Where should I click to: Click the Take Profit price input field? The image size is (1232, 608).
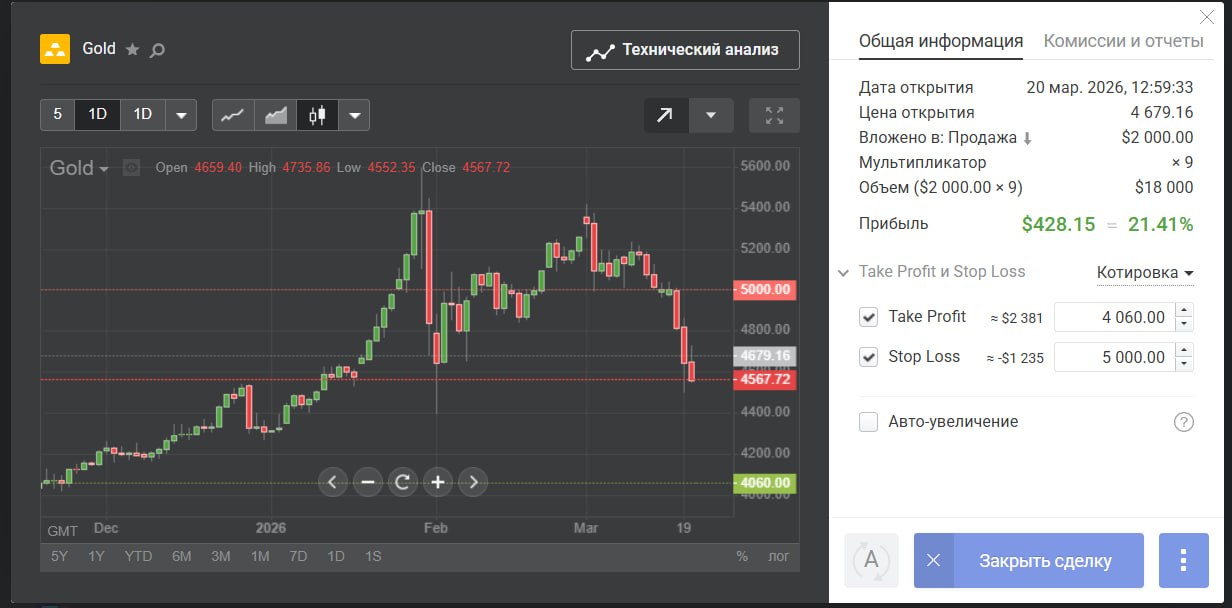(1114, 317)
